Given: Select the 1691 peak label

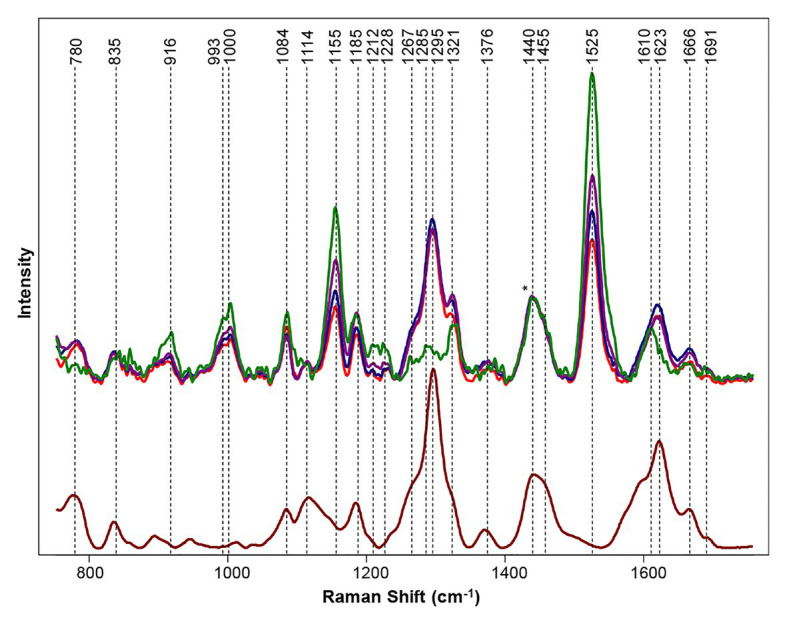Looking at the screenshot, I should [x=708, y=48].
